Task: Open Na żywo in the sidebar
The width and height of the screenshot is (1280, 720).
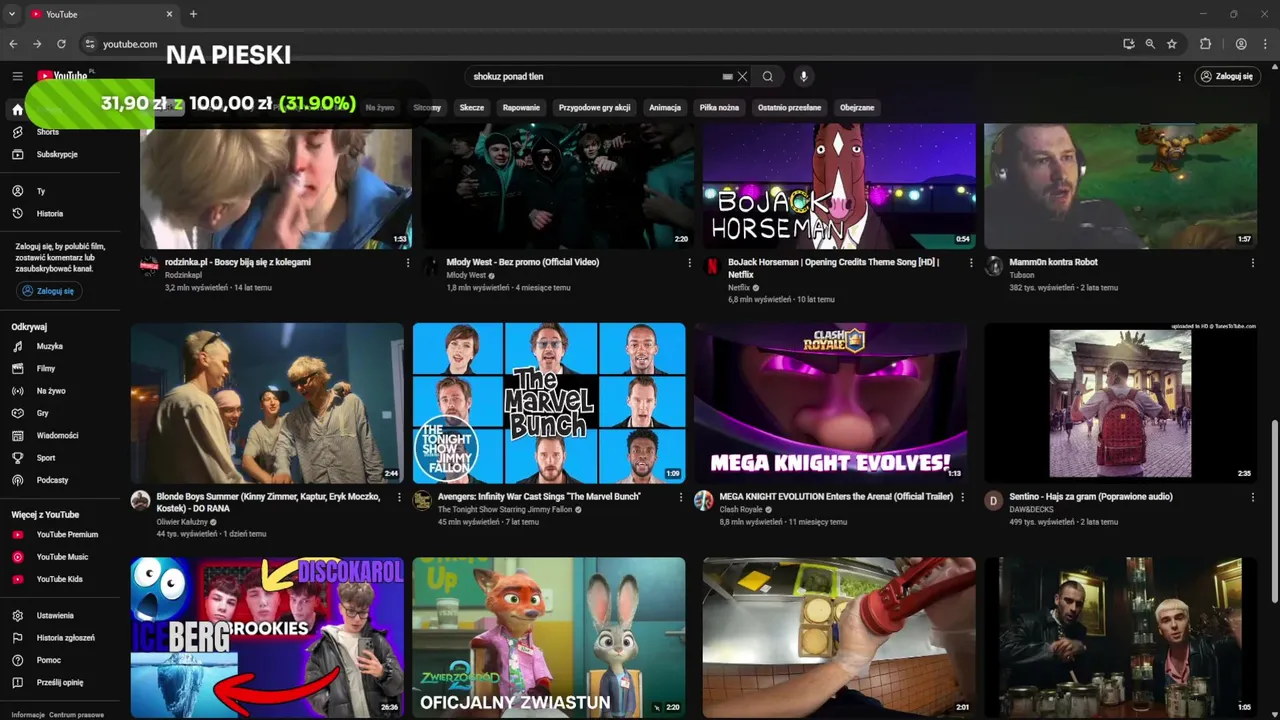Action: point(51,391)
